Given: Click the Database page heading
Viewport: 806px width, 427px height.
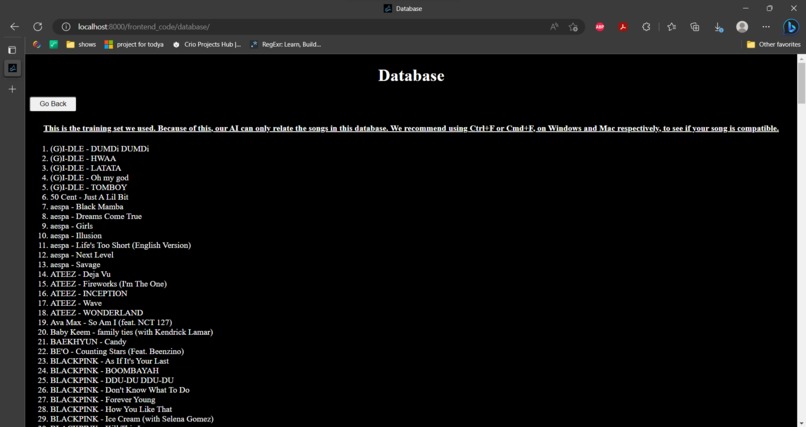Looking at the screenshot, I should [411, 76].
